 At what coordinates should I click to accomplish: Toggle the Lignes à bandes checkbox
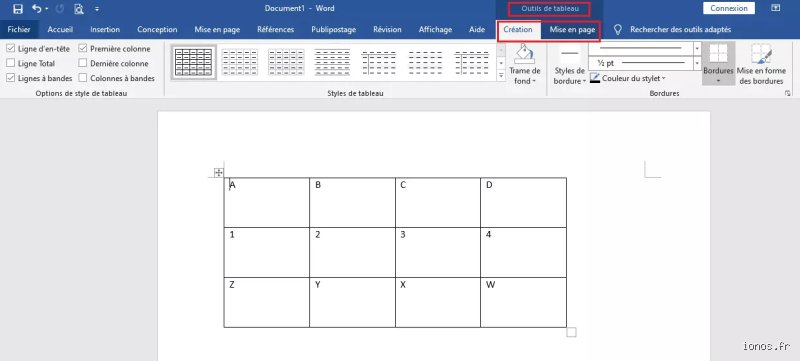tap(11, 79)
